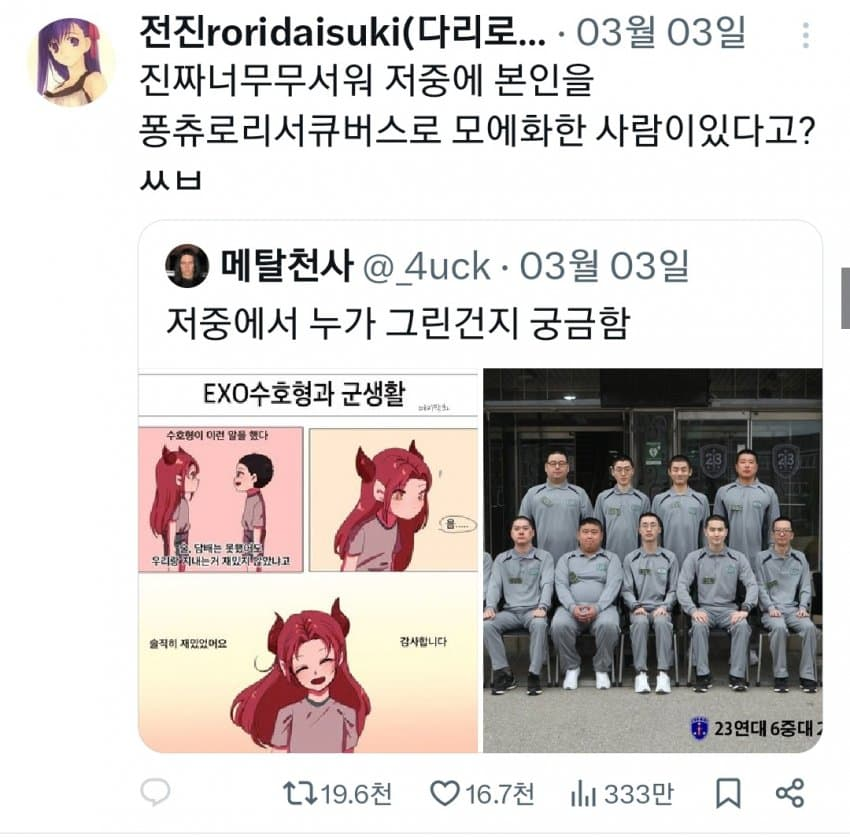The image size is (850, 838).
Task: Click the 19.6천 retweet count
Action: [356, 794]
